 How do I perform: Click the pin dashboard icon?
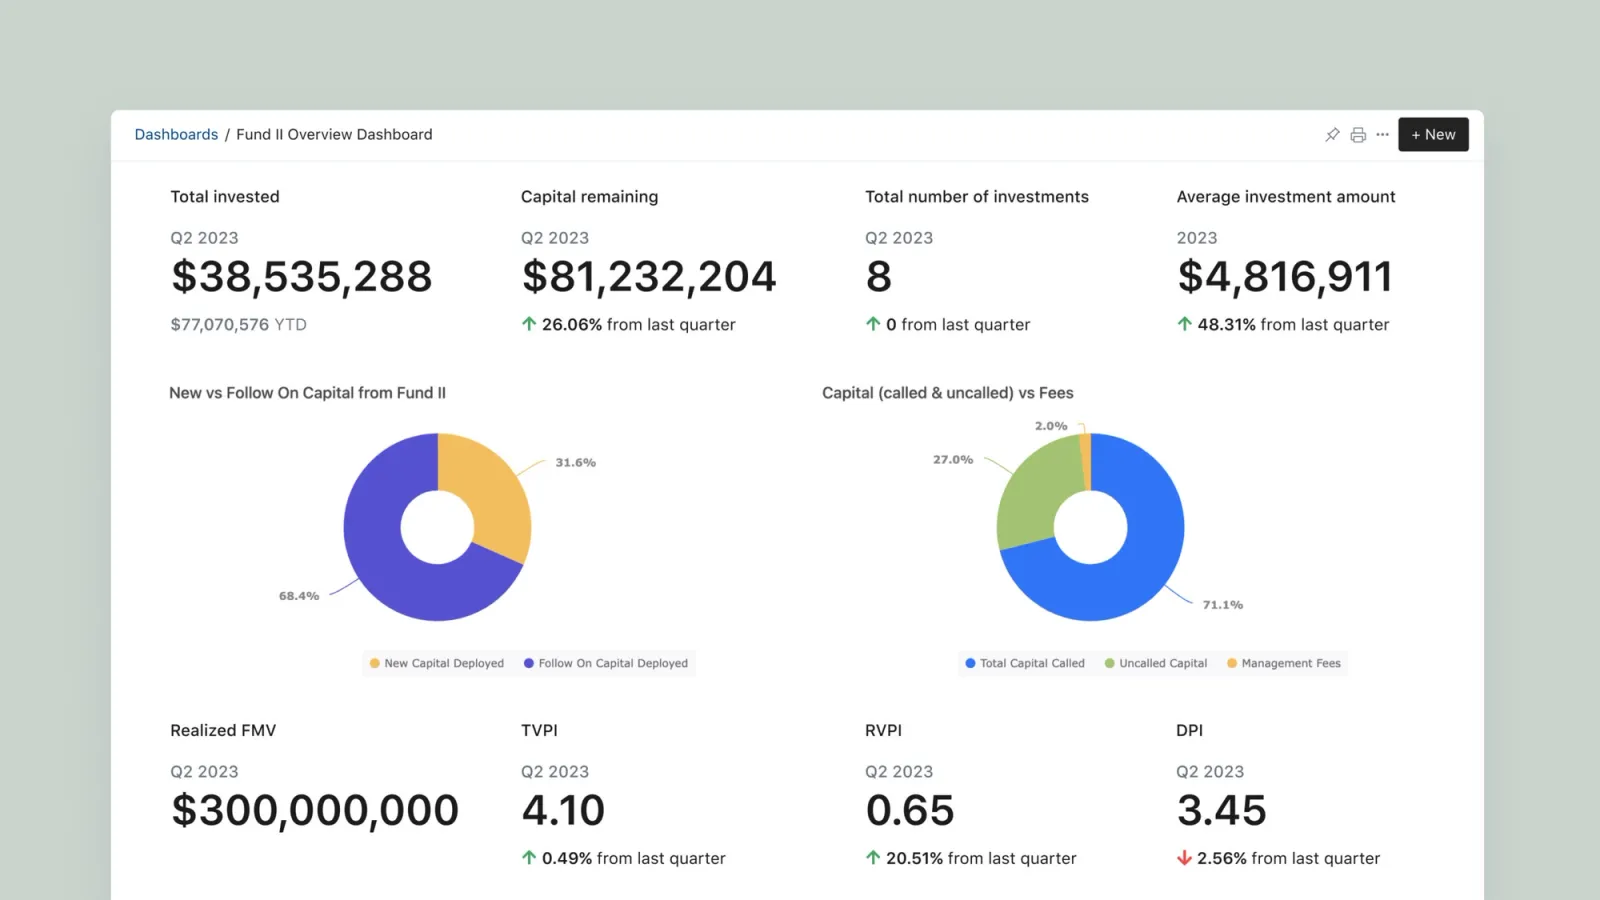pyautogui.click(x=1332, y=135)
